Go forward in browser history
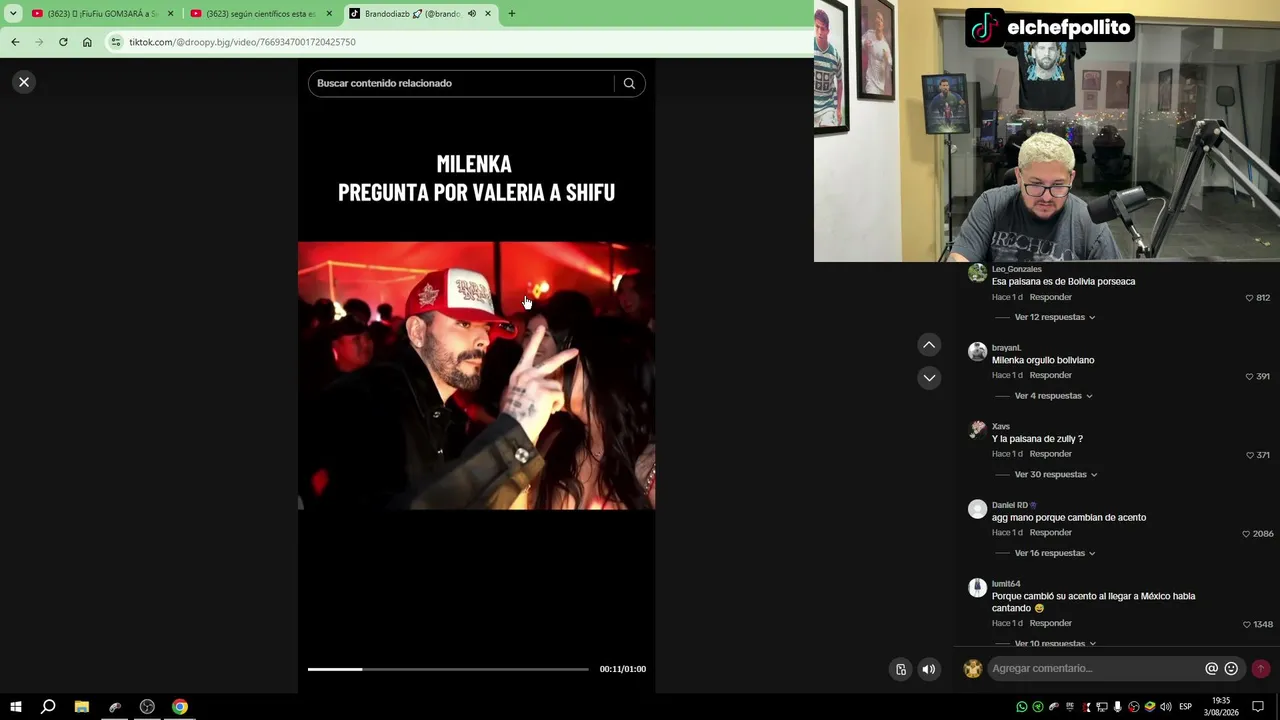 pyautogui.click(x=39, y=42)
